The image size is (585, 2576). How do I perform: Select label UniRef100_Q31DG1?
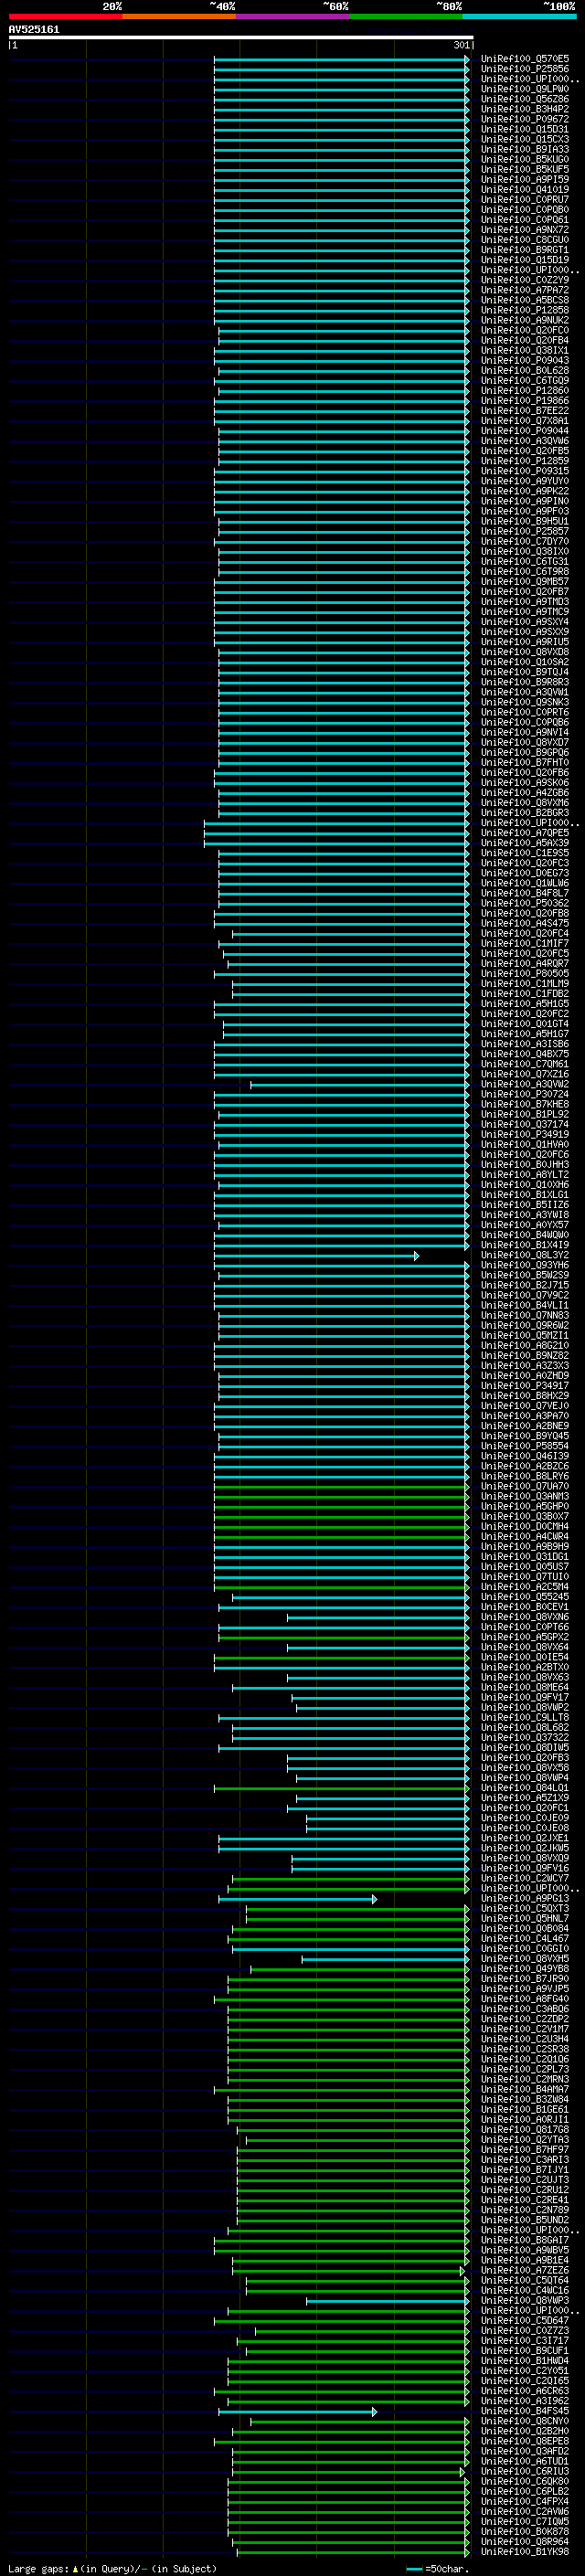click(524, 1556)
